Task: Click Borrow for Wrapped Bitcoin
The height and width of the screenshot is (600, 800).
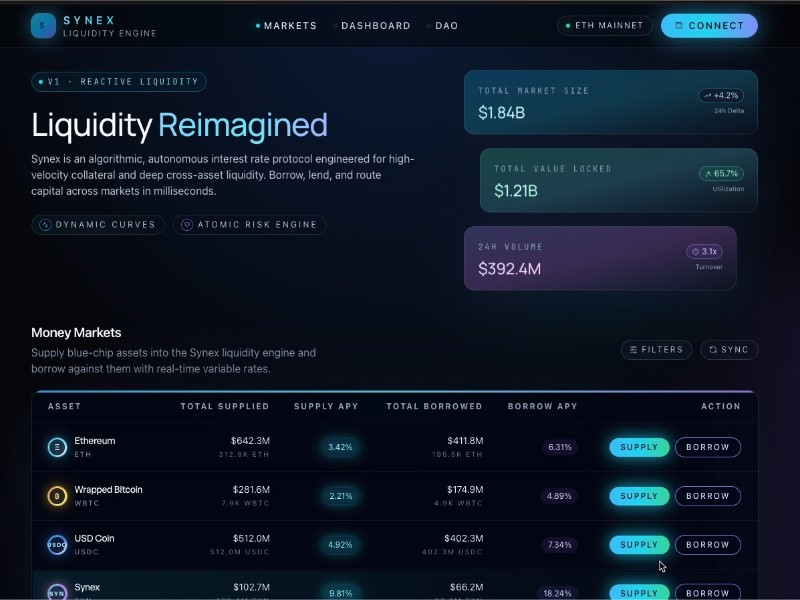Action: [707, 496]
